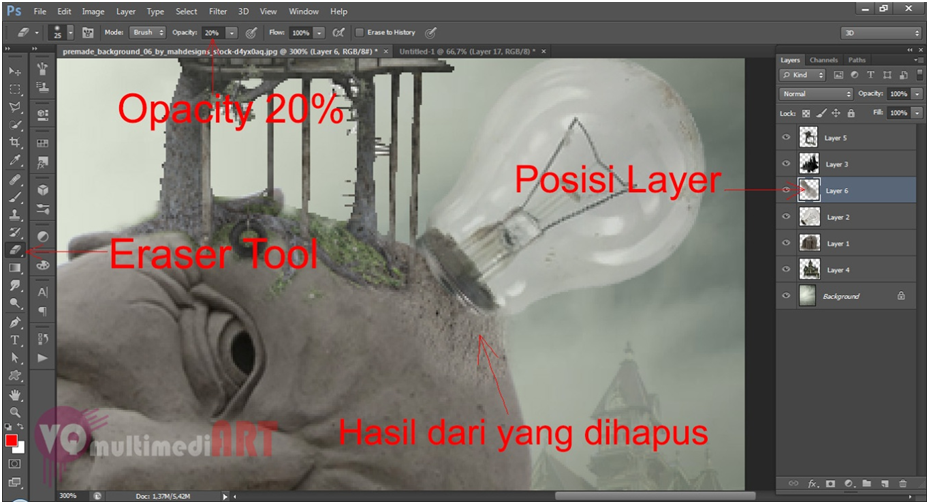Select the Pen tool

pos(15,323)
